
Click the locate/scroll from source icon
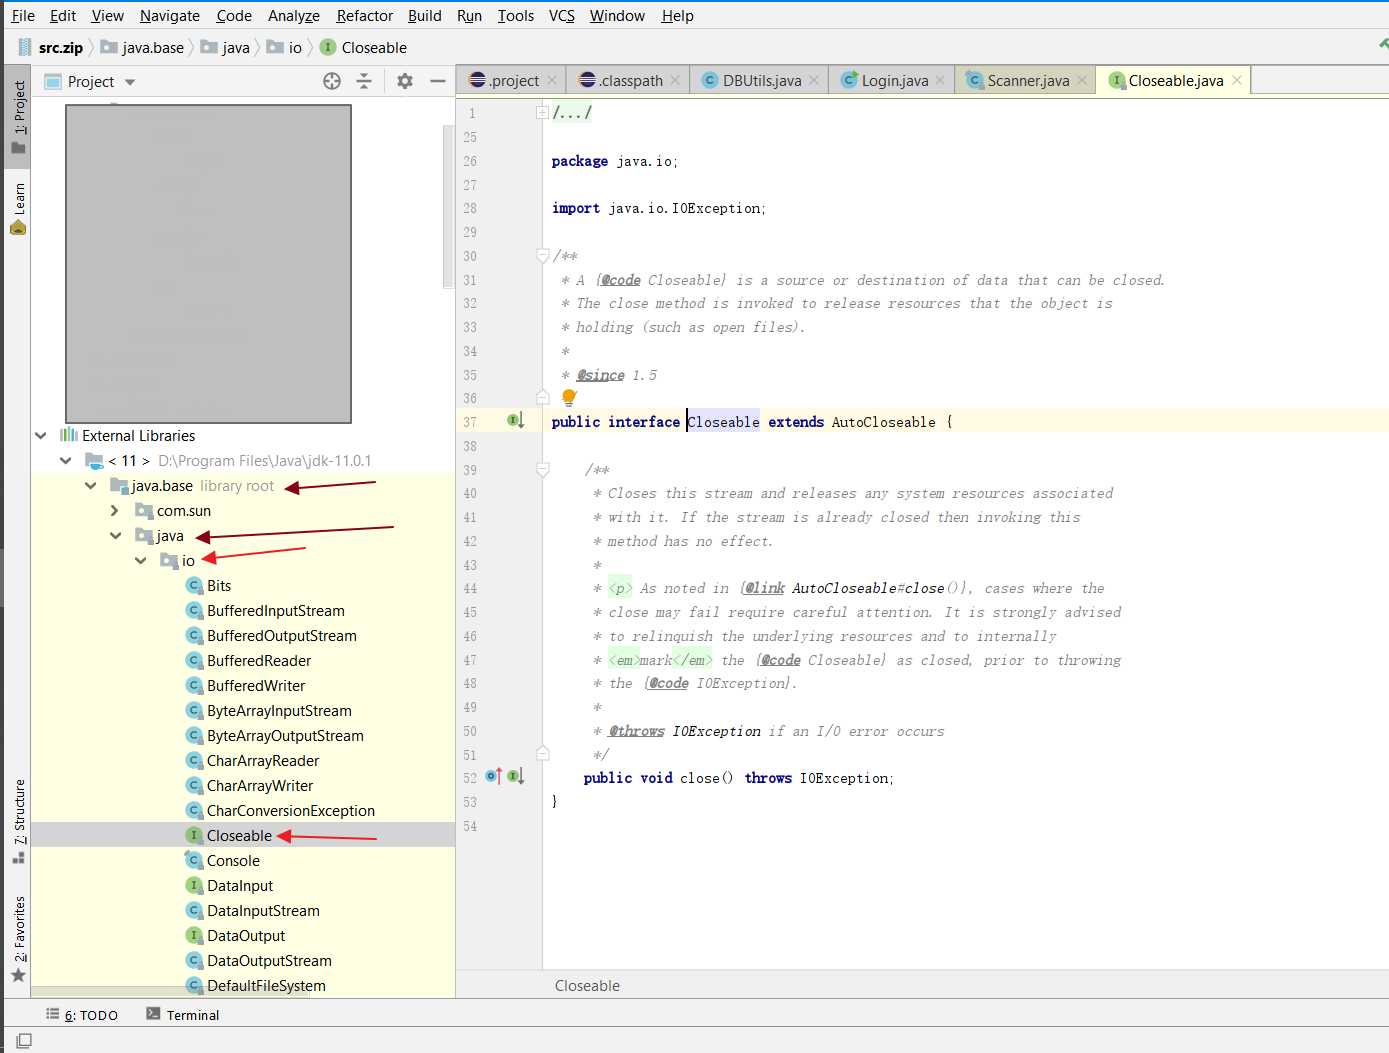click(x=332, y=81)
